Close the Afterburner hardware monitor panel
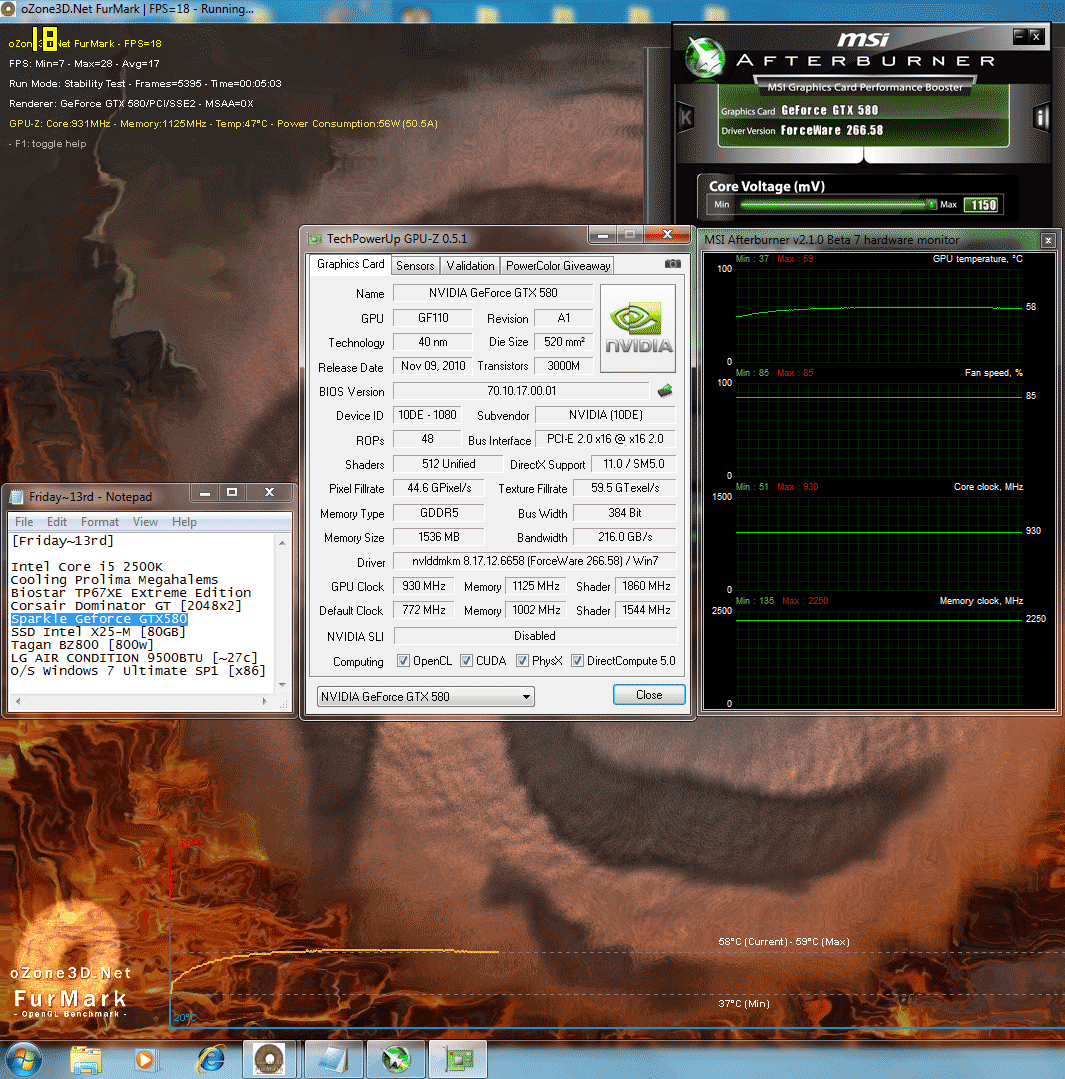The image size is (1065, 1079). 1048,240
